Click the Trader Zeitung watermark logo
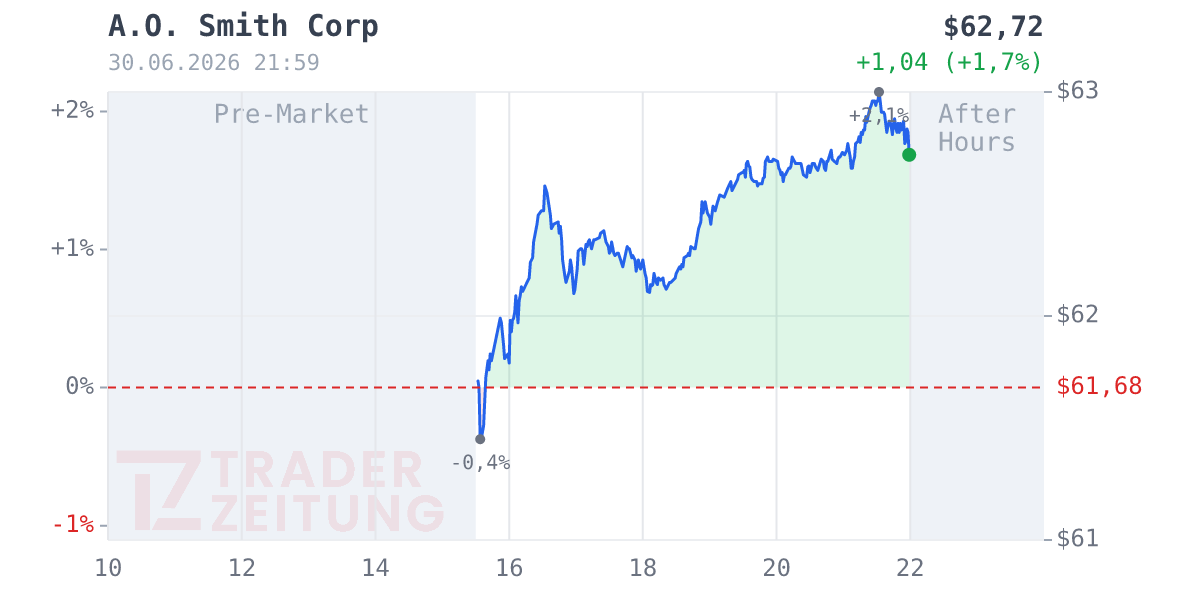Viewport: 1200px width, 600px height. tap(280, 491)
